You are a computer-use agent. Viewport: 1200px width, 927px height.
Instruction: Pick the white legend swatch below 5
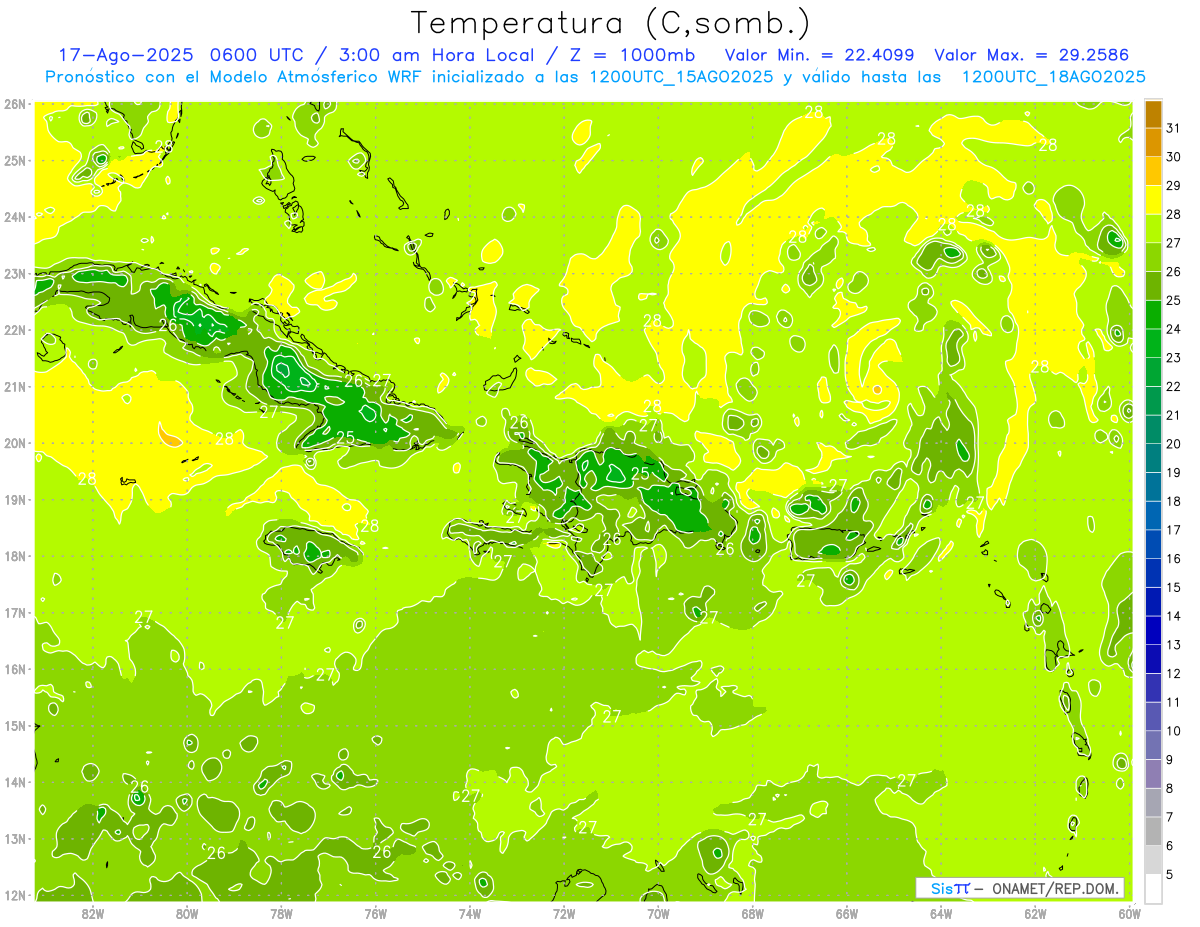[x=1153, y=888]
